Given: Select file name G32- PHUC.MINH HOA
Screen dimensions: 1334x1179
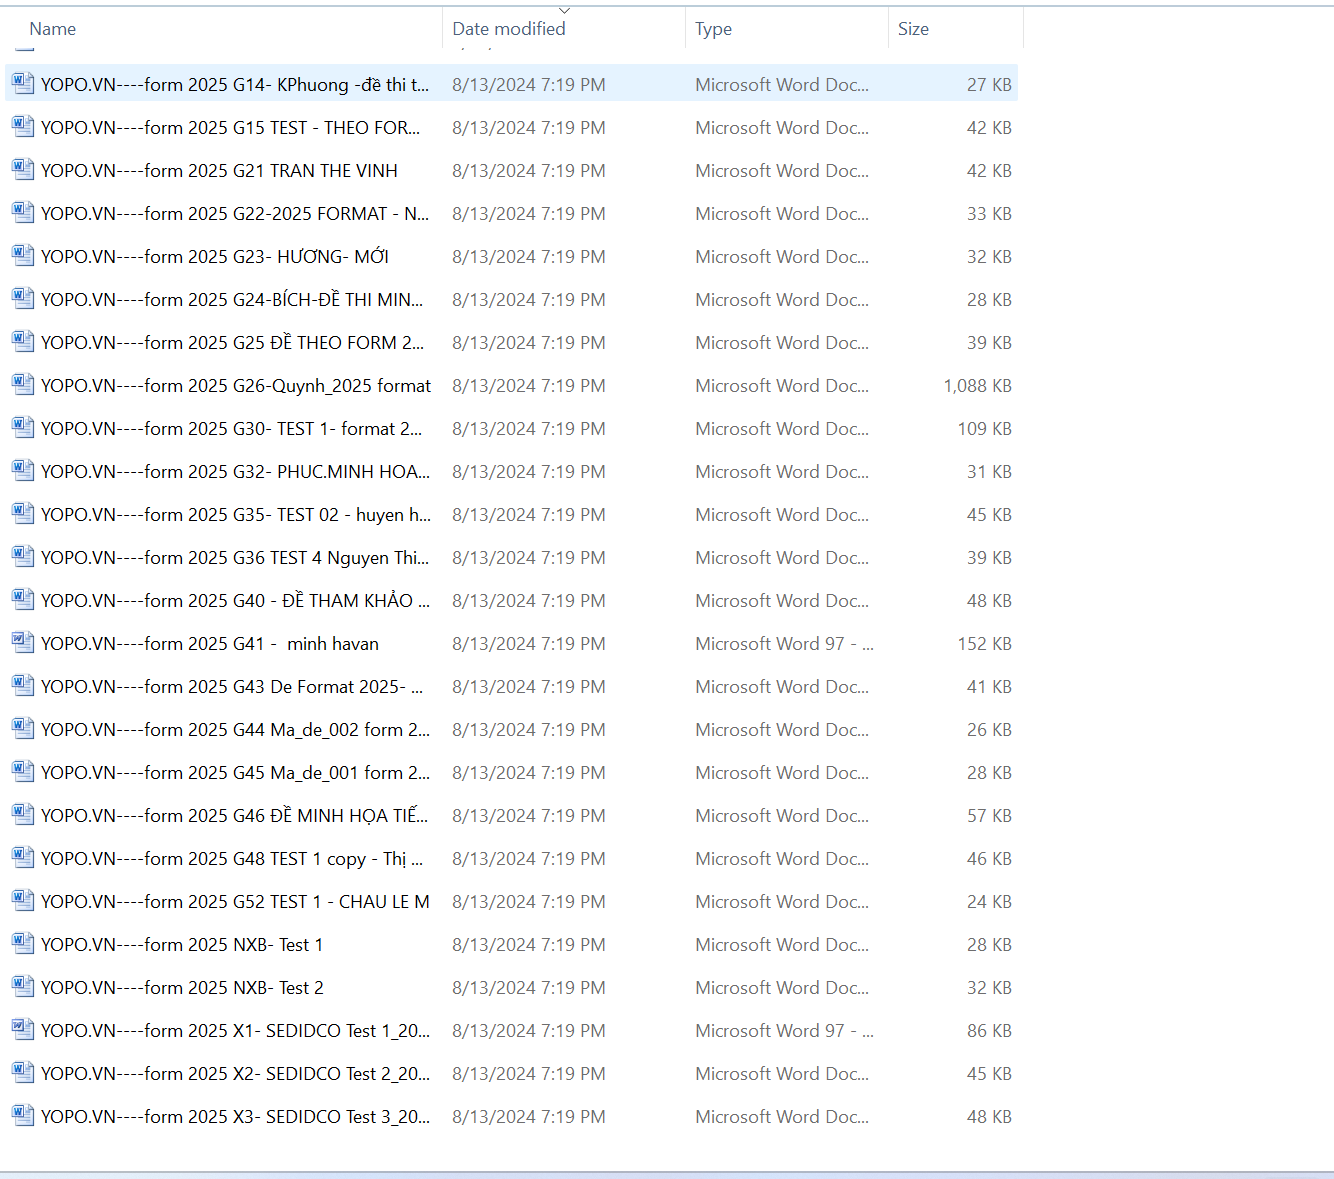Looking at the screenshot, I should tap(236, 472).
